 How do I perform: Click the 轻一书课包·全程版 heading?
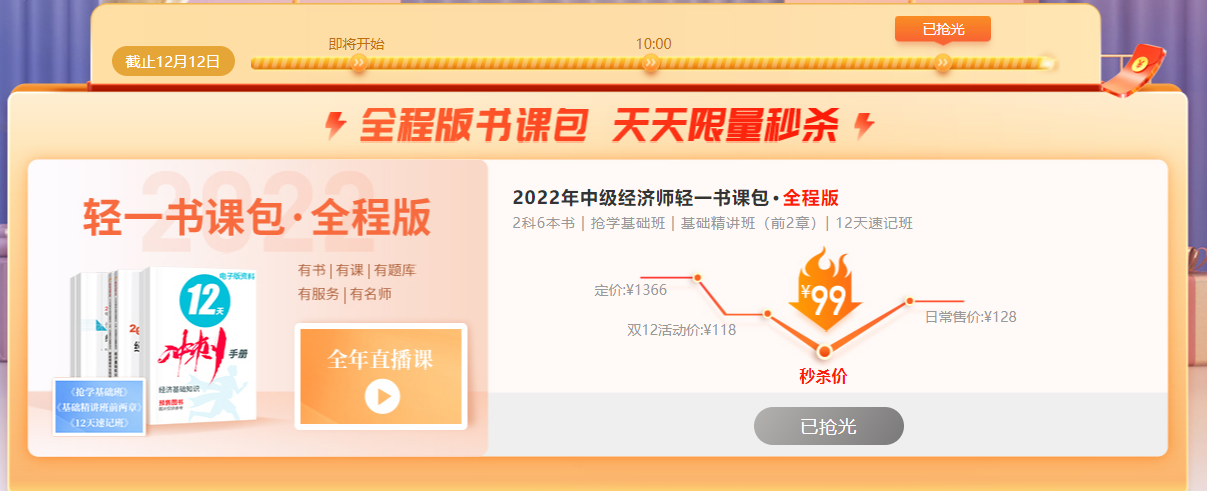tap(256, 217)
